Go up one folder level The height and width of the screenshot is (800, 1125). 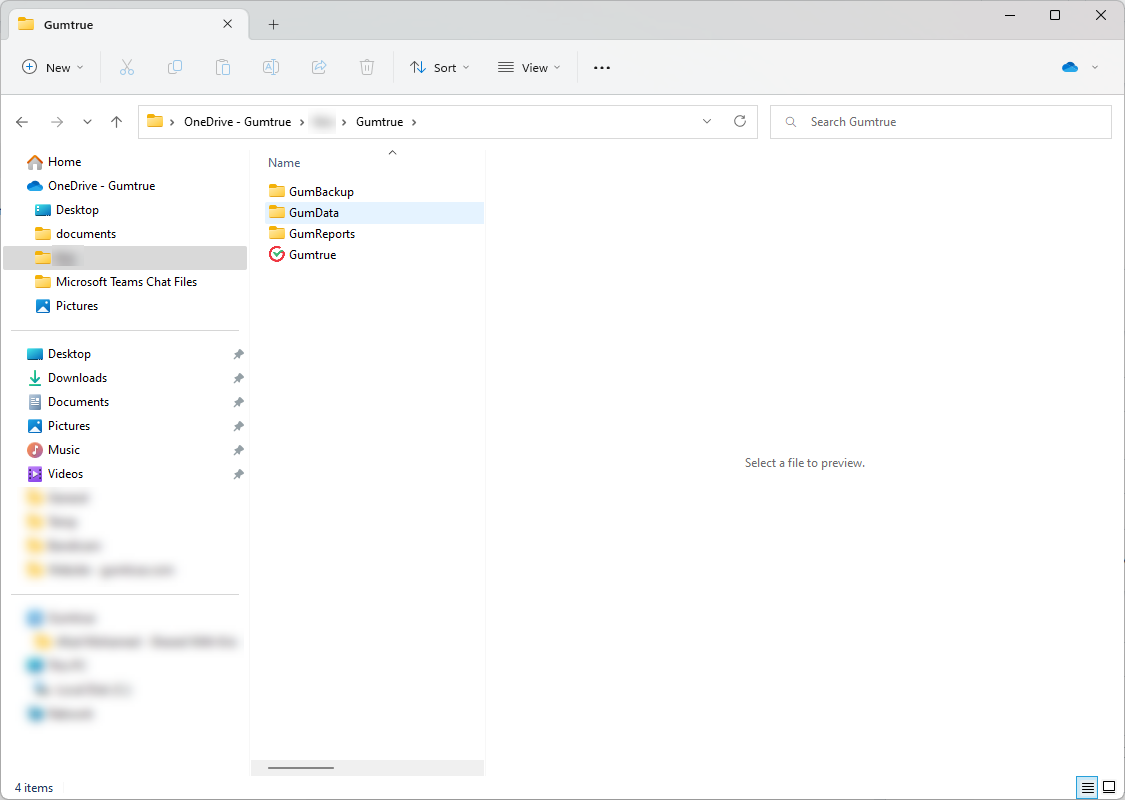[x=116, y=122]
